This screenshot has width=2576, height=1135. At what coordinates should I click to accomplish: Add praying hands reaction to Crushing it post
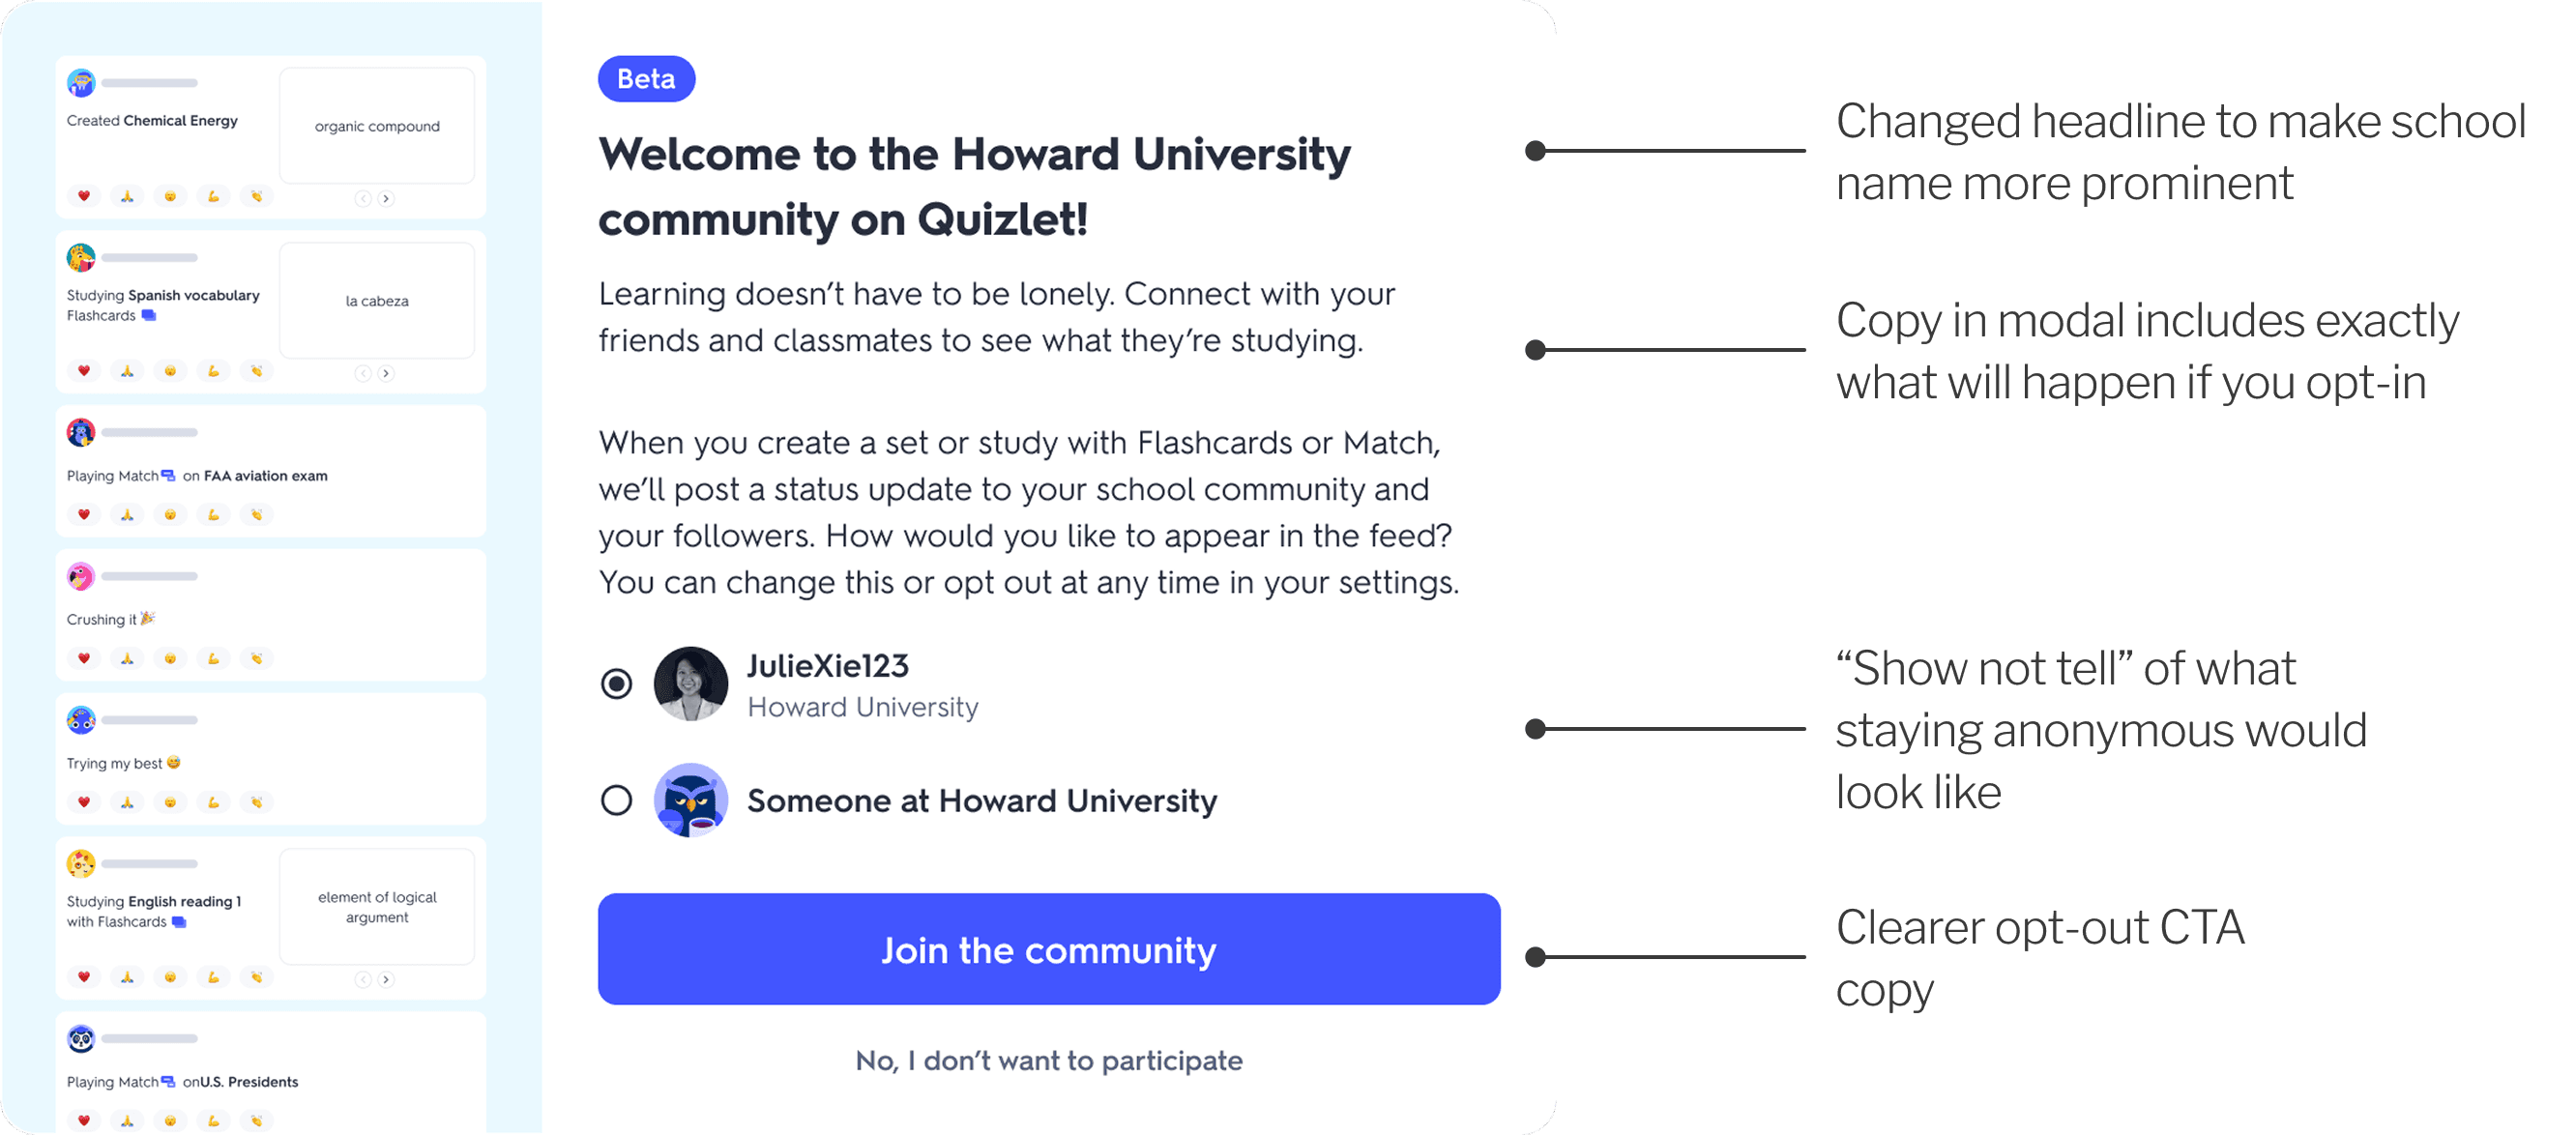tap(127, 658)
